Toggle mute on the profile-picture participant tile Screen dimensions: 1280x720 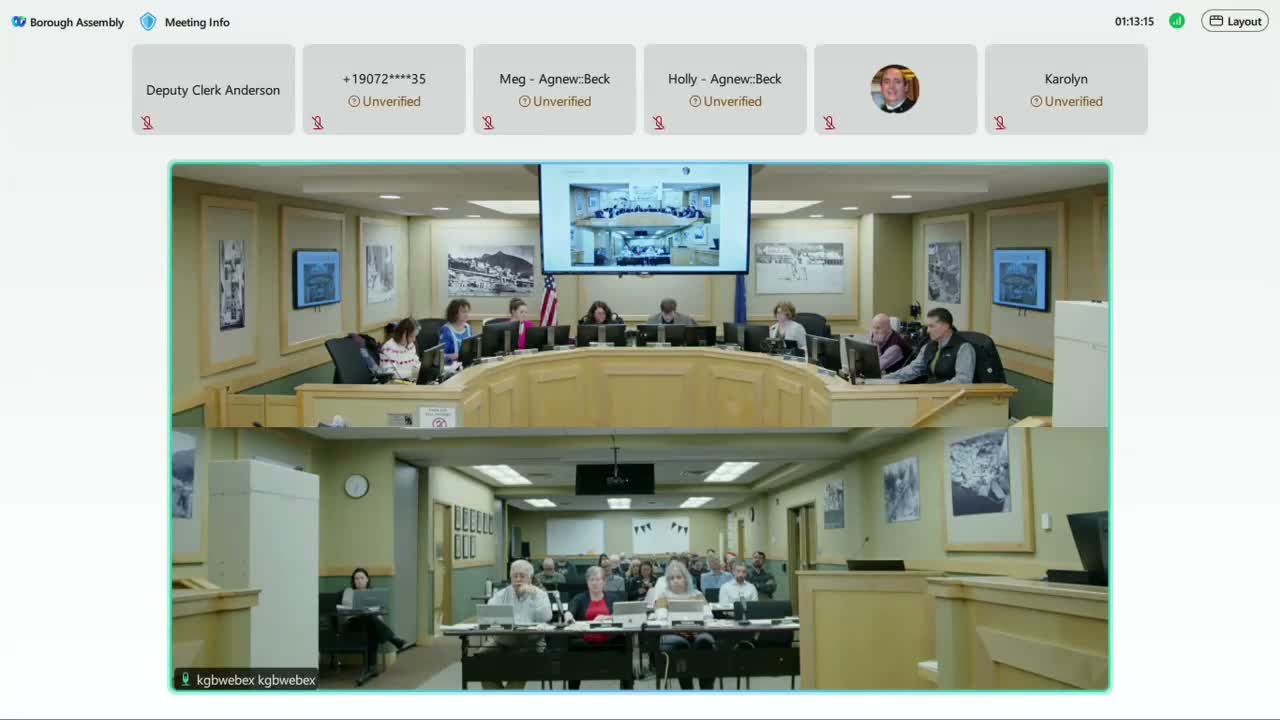tap(829, 122)
